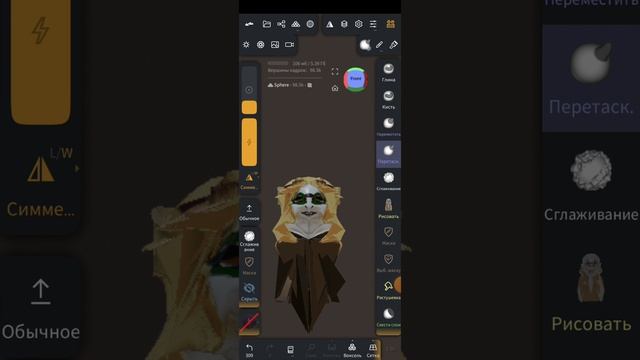The height and width of the screenshot is (360, 640).
Task: Open the orange paint color swatch
Action: [249, 107]
